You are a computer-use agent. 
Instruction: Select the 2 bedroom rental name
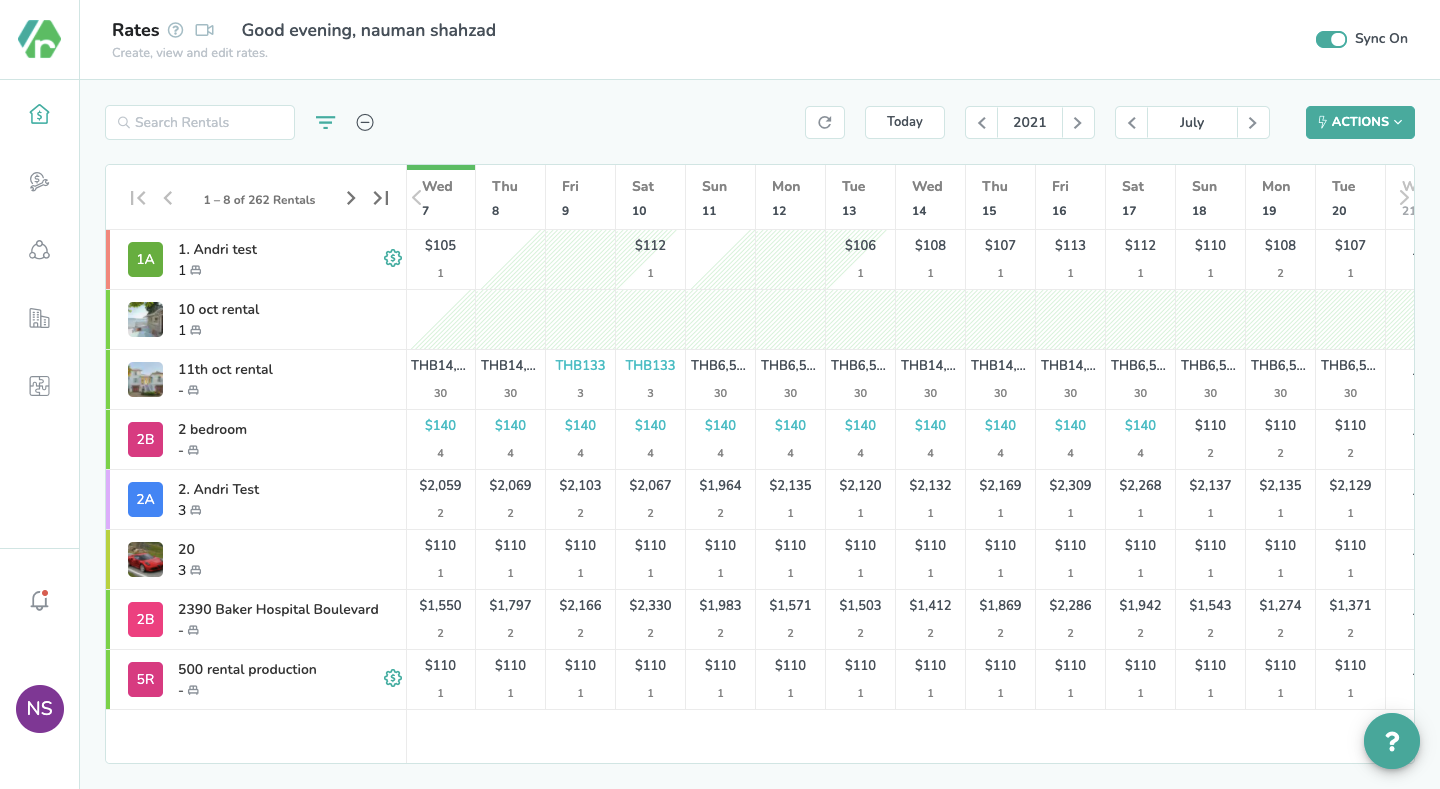[x=212, y=429]
